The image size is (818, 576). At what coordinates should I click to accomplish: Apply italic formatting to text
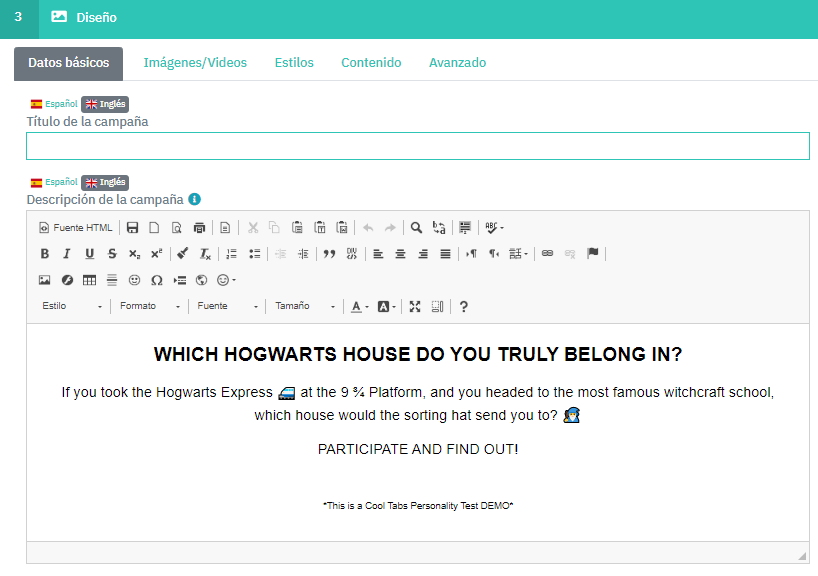tap(66, 254)
